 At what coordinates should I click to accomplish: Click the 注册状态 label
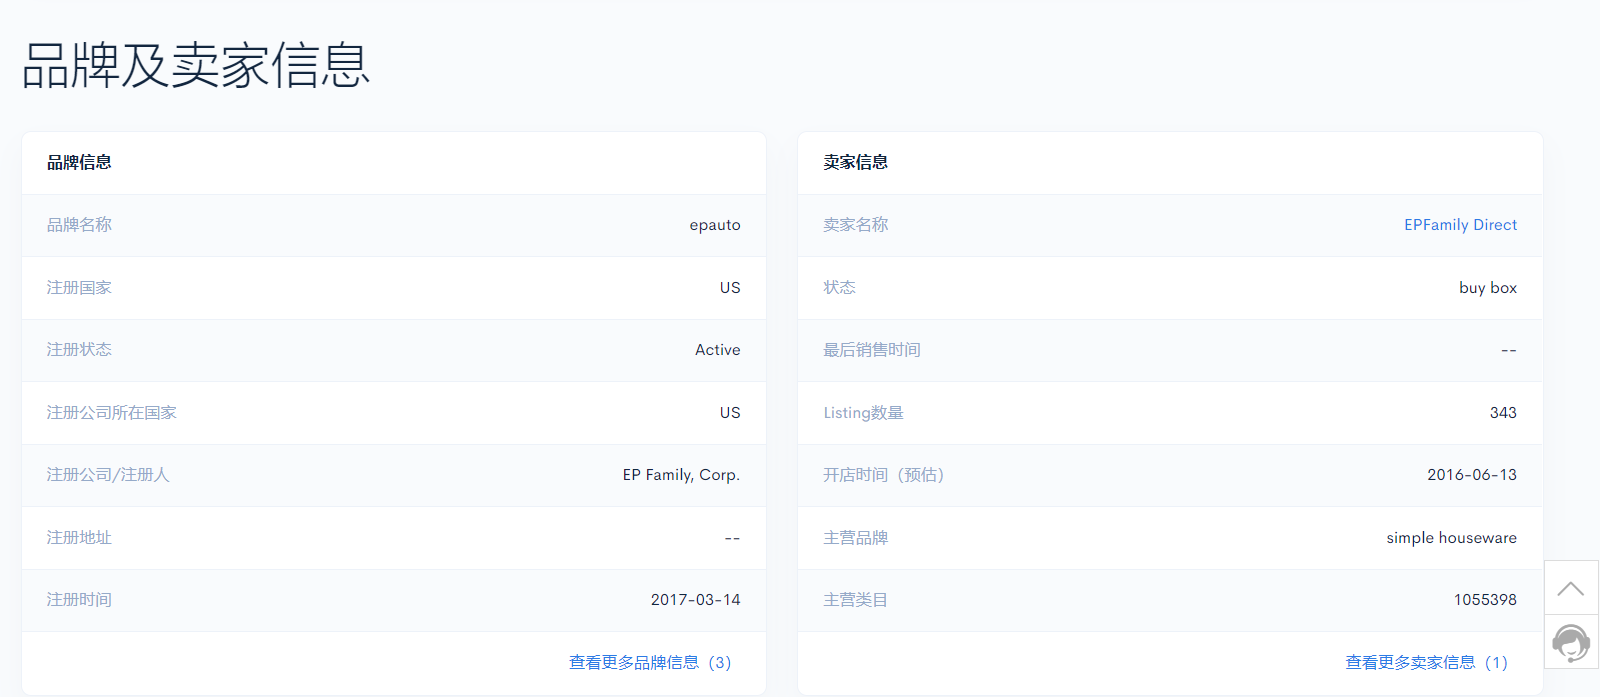(x=79, y=350)
